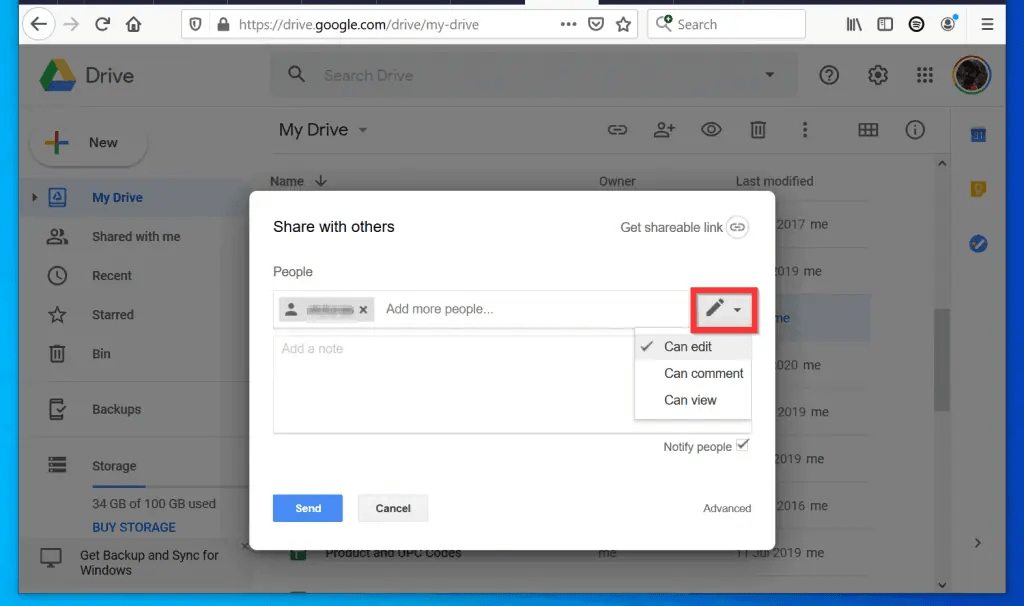This screenshot has height=606, width=1024.
Task: Select the Can view permission
Action: tap(691, 399)
